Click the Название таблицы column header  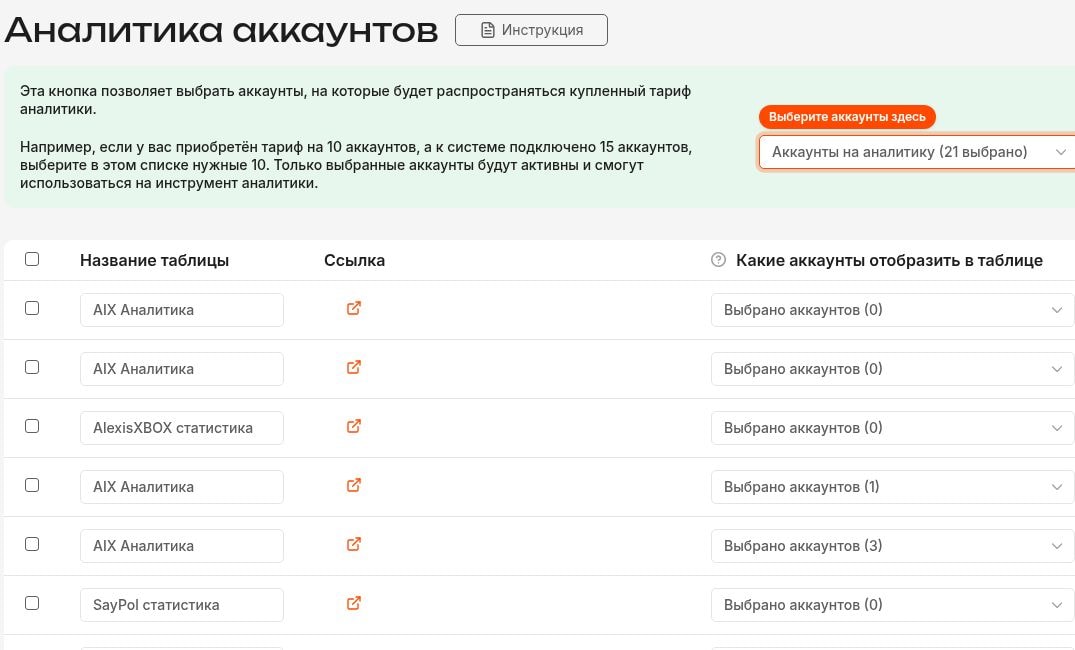(x=154, y=261)
